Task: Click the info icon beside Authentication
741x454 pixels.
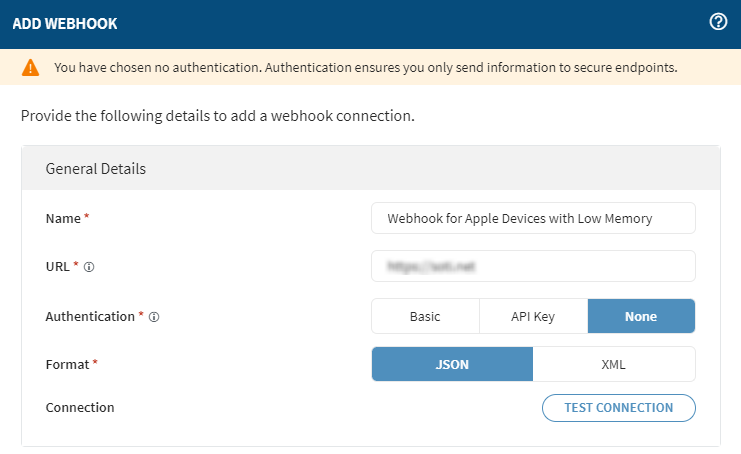Action: 155,317
